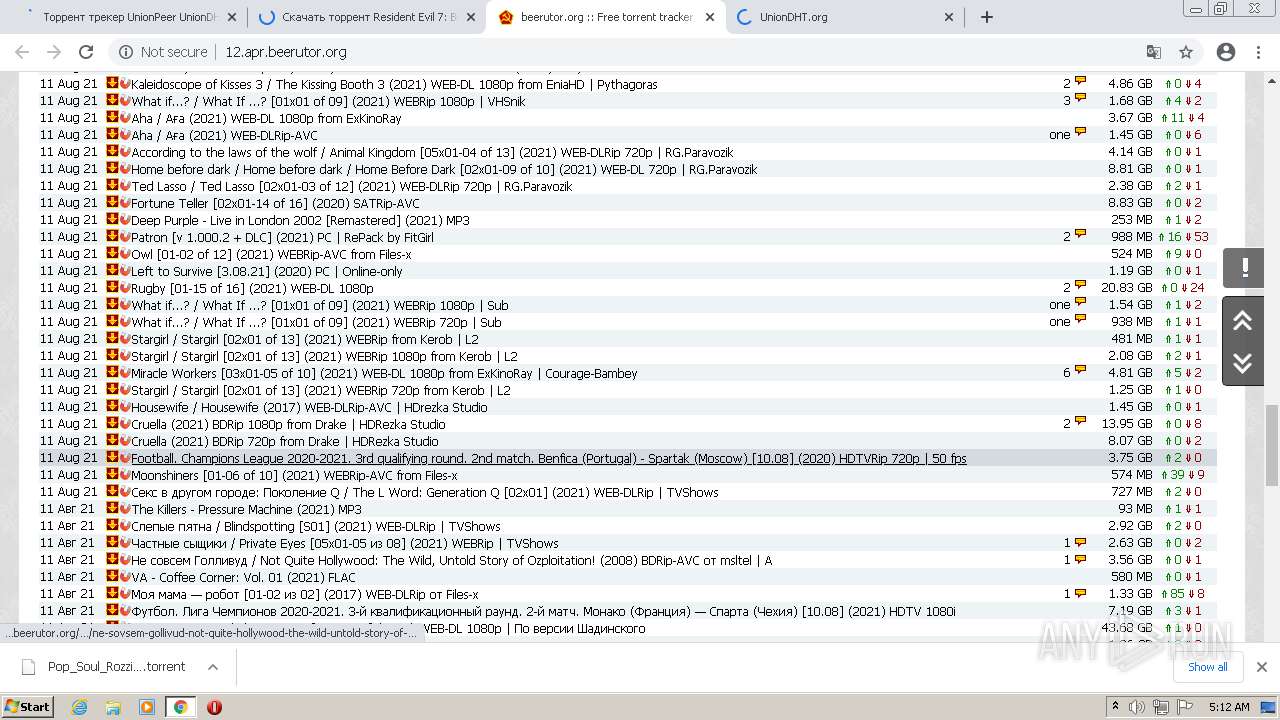Click the 20.83 GB size of Rugby
This screenshot has height=720, width=1280.
[x=1126, y=288]
